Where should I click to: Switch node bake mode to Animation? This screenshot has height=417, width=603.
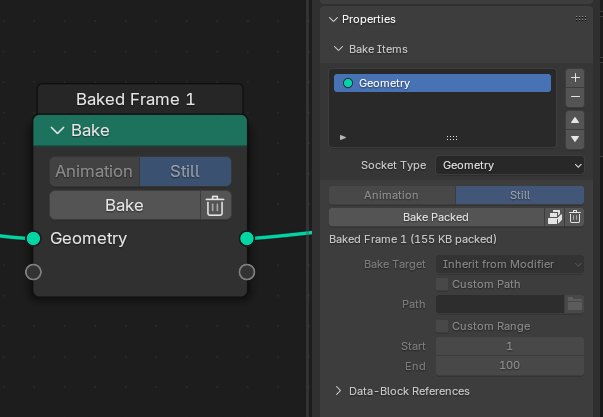(94, 171)
